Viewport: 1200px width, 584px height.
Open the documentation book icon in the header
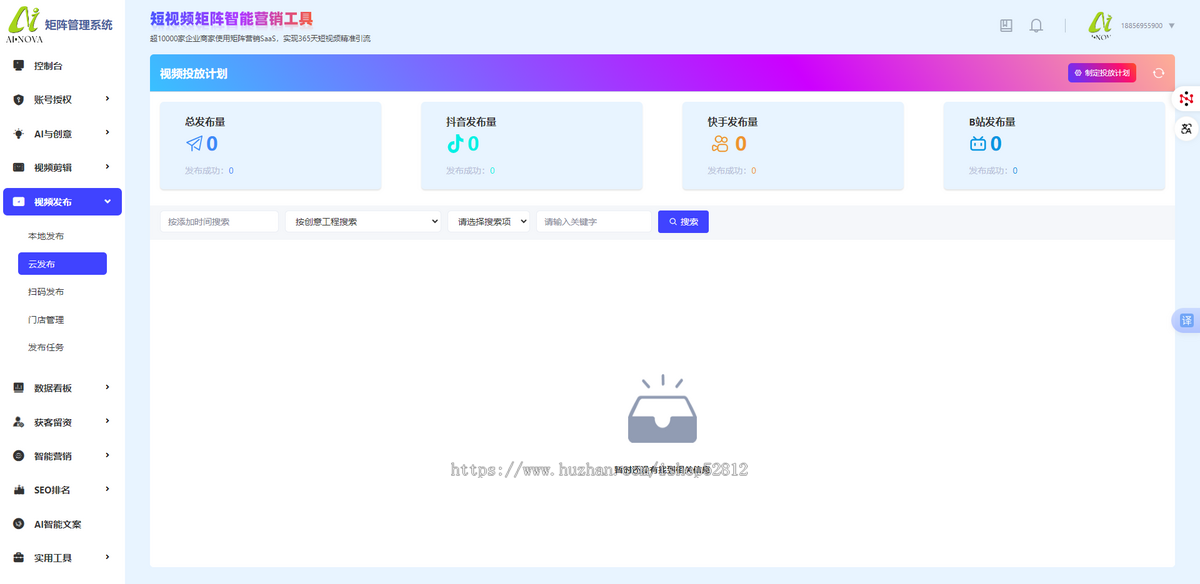pos(1006,26)
